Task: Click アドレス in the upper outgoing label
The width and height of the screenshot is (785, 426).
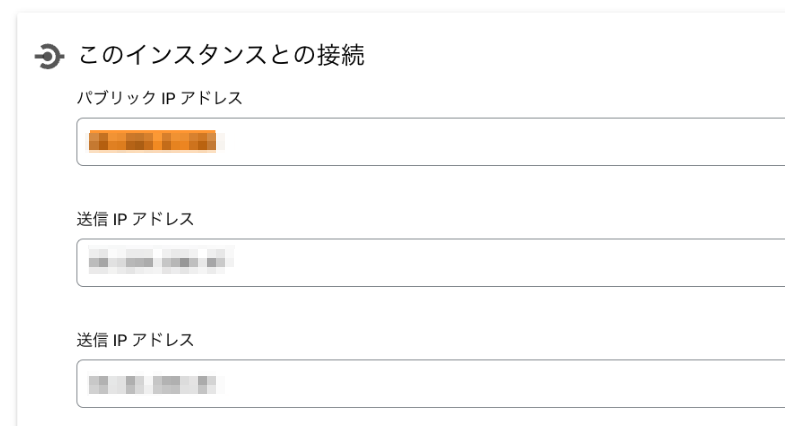Action: (x=163, y=219)
